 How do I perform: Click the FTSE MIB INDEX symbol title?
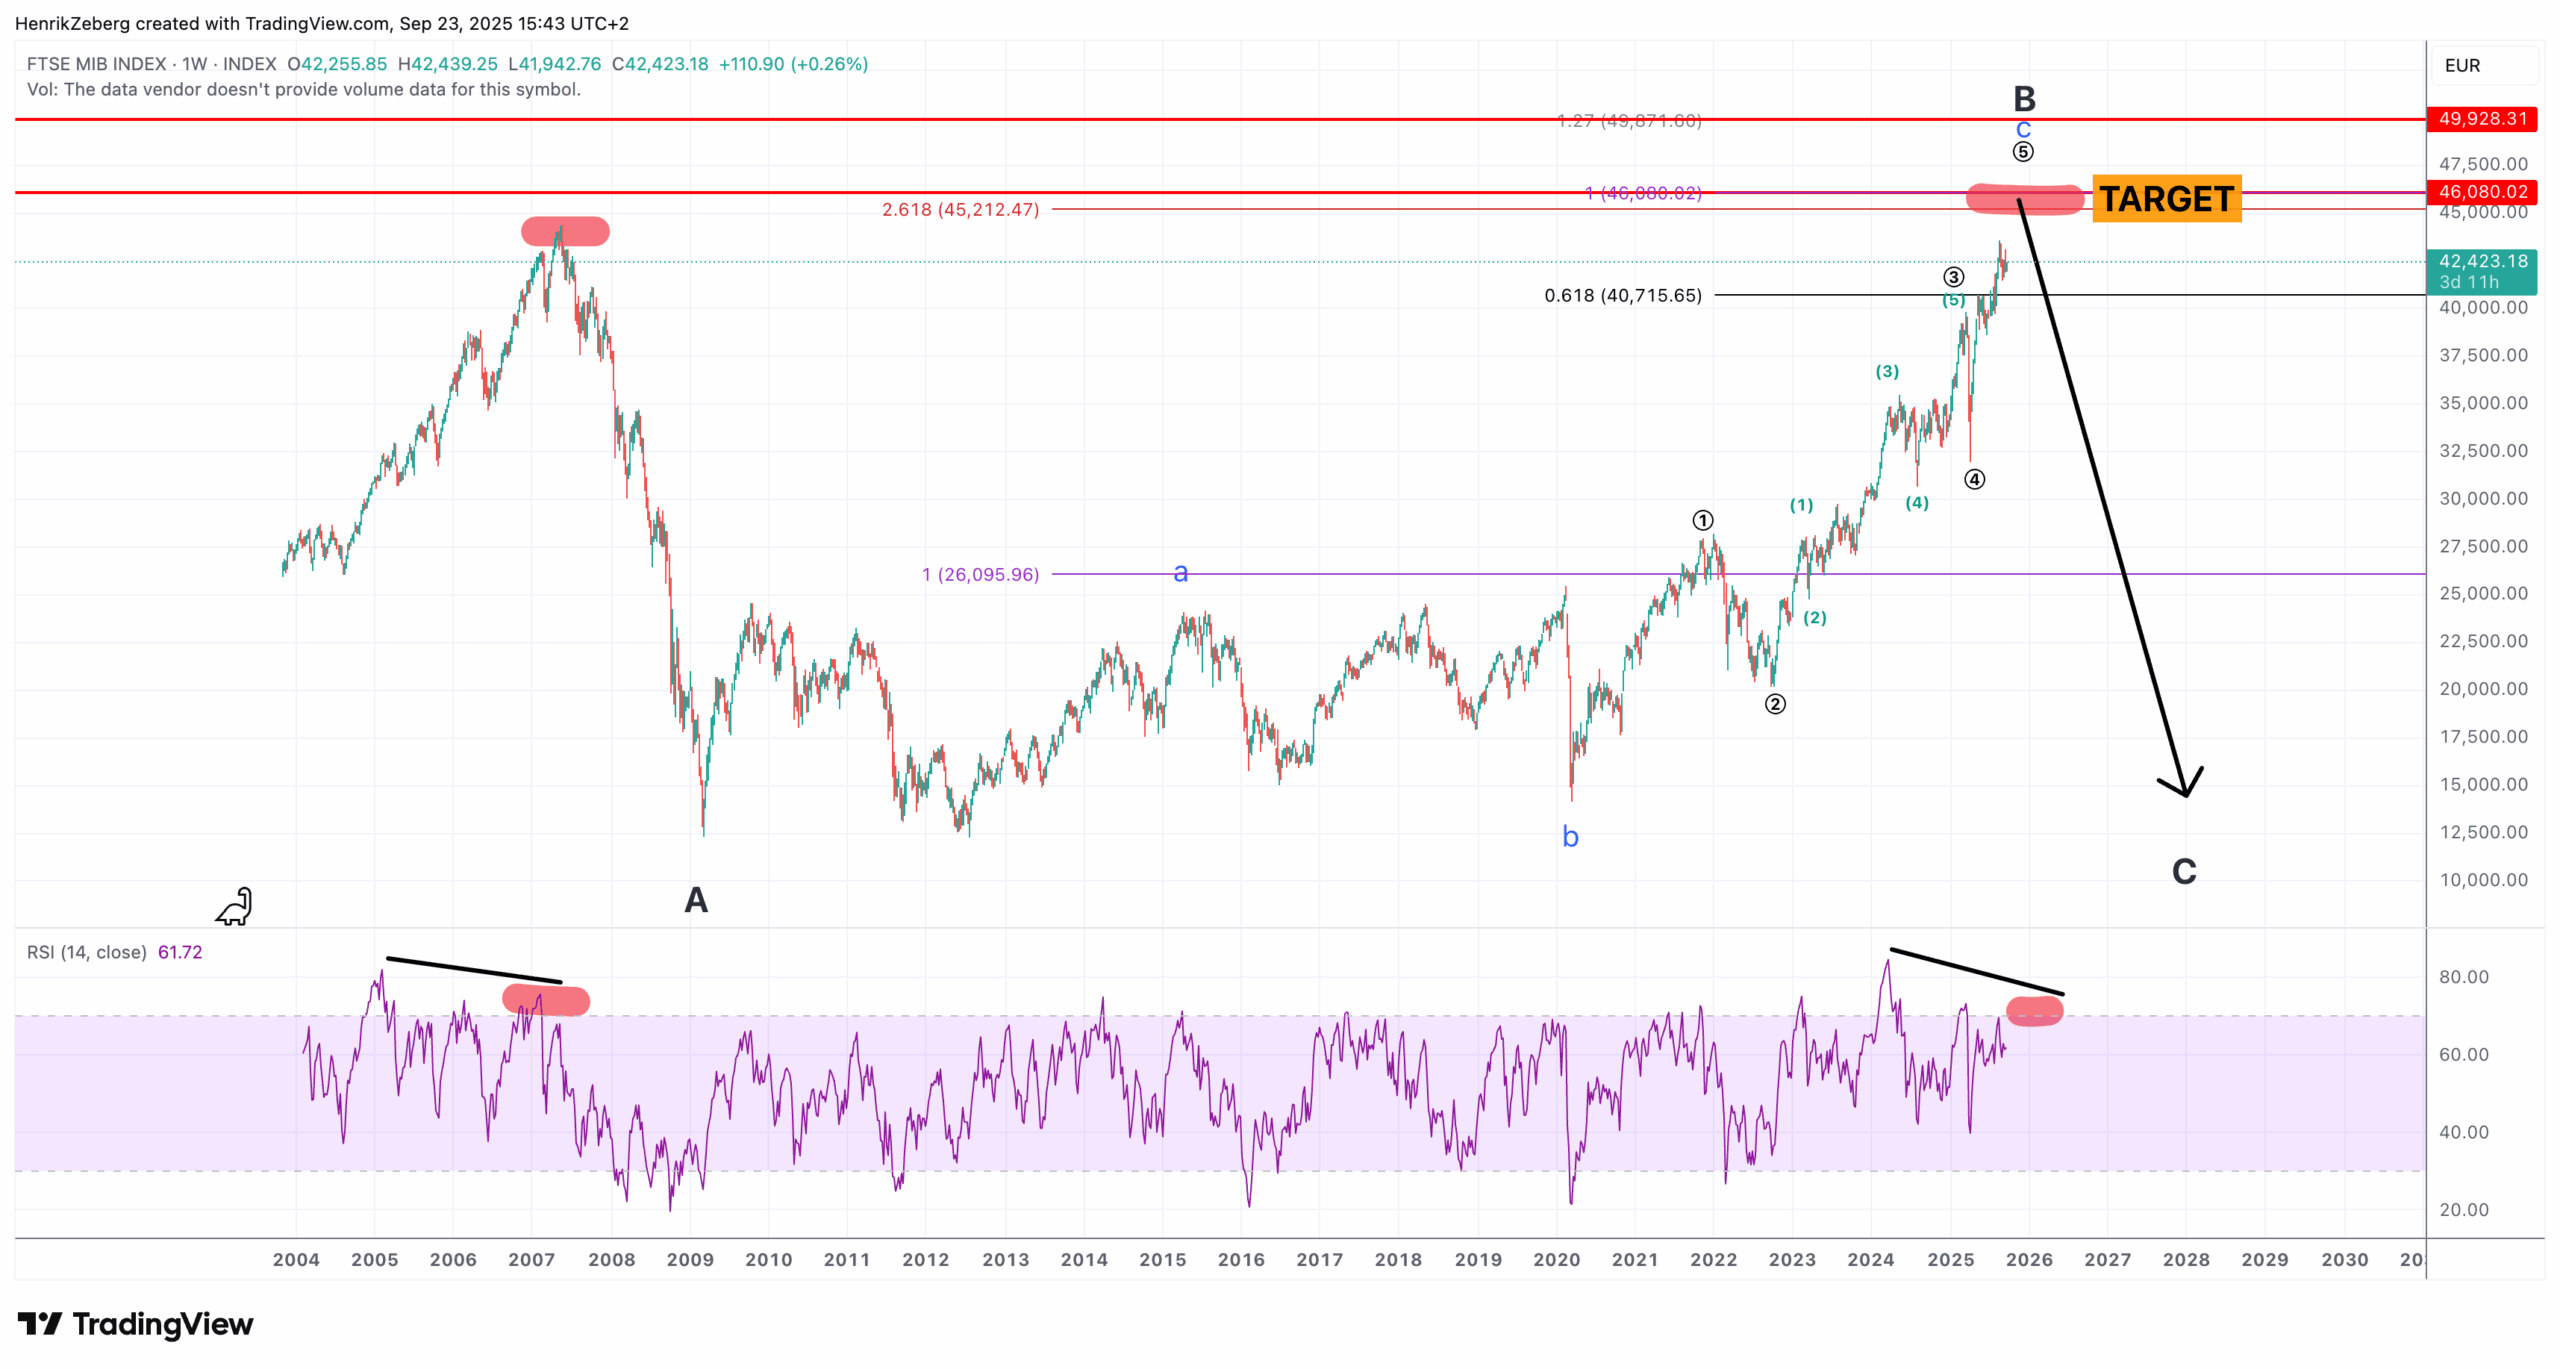point(97,64)
